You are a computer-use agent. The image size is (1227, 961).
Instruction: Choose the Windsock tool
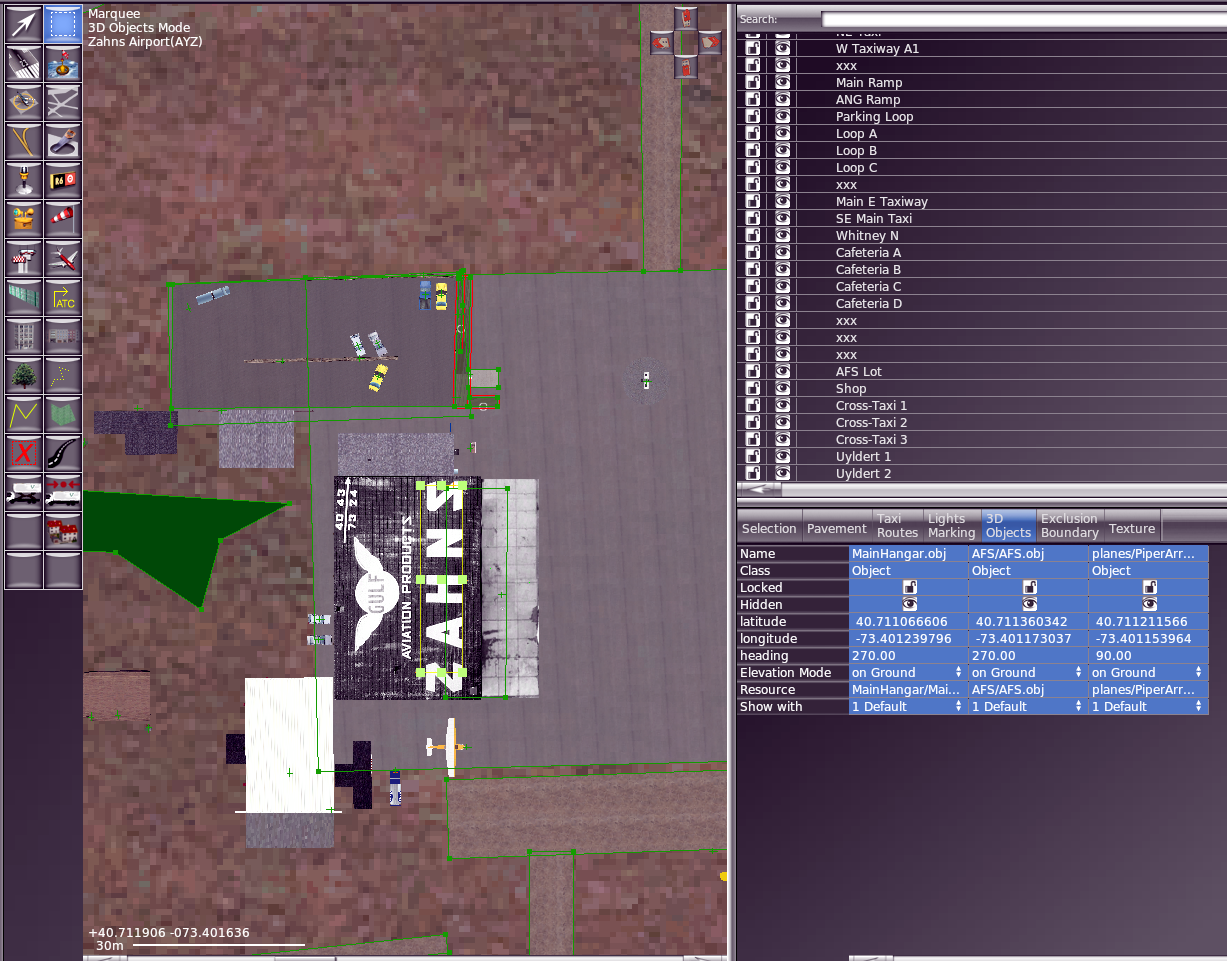pyautogui.click(x=63, y=219)
